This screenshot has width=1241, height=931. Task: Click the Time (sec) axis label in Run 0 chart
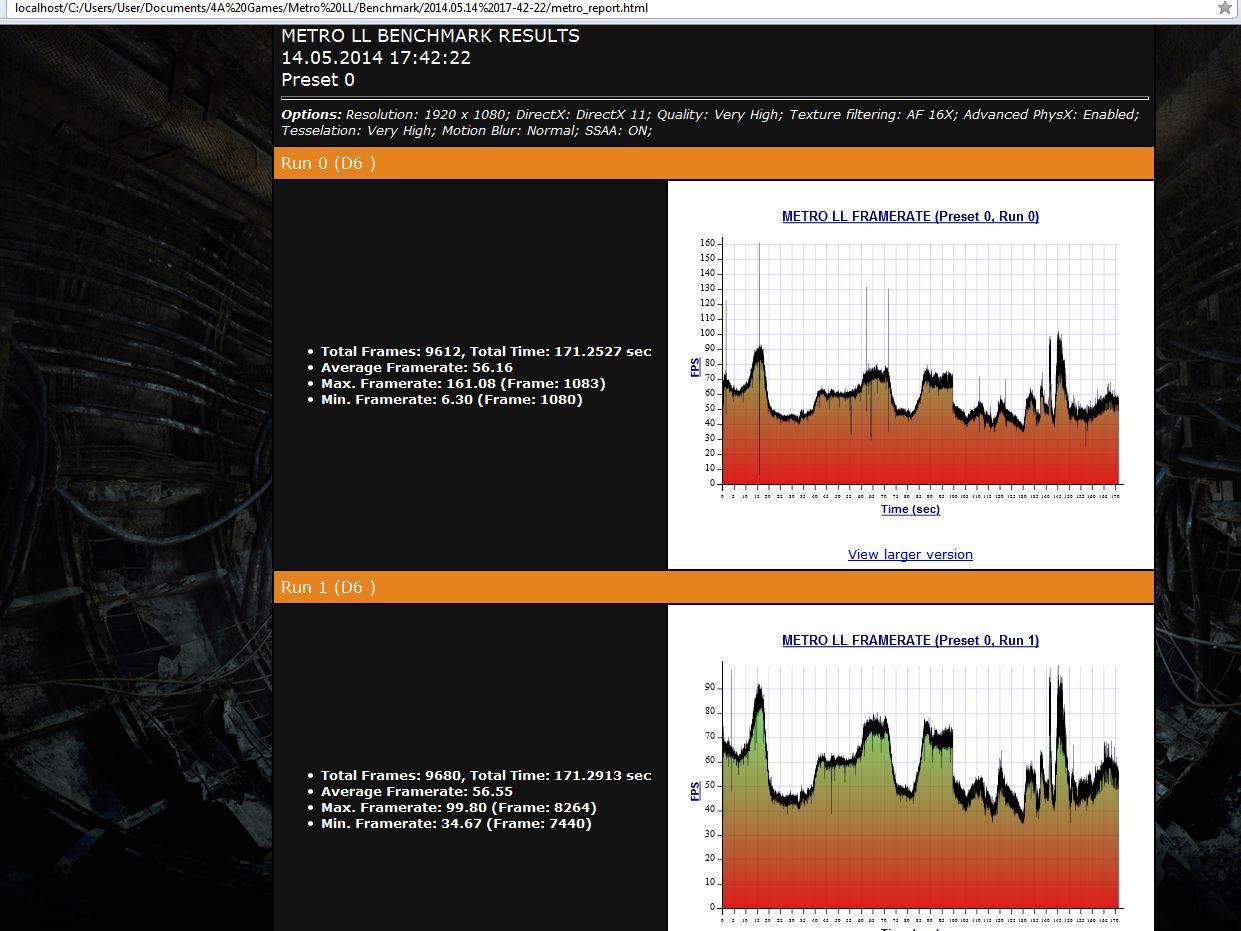(910, 509)
